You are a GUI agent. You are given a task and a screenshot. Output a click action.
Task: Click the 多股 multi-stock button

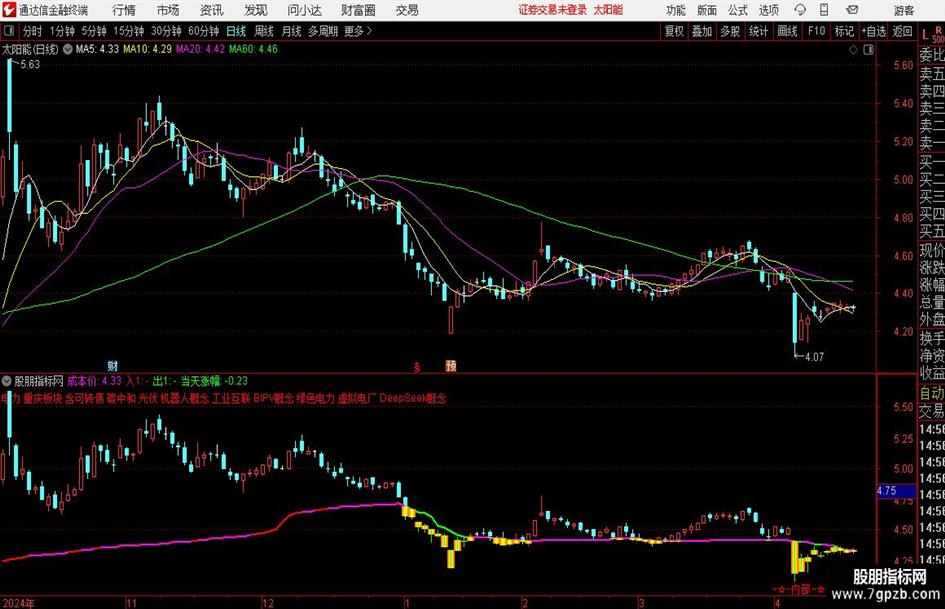[x=730, y=31]
